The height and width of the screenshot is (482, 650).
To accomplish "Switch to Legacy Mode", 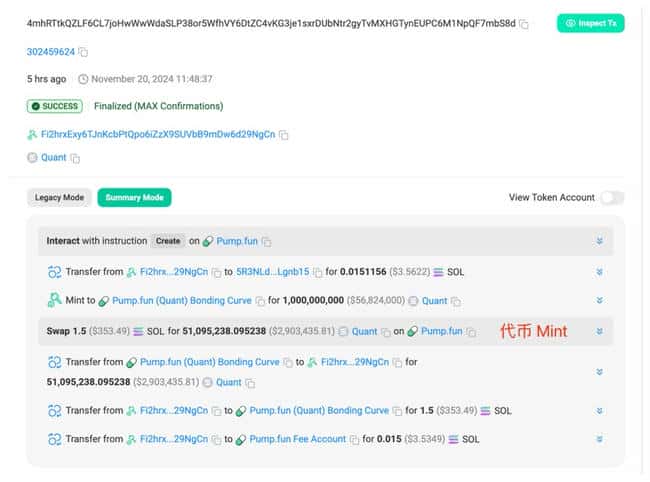I will [60, 198].
